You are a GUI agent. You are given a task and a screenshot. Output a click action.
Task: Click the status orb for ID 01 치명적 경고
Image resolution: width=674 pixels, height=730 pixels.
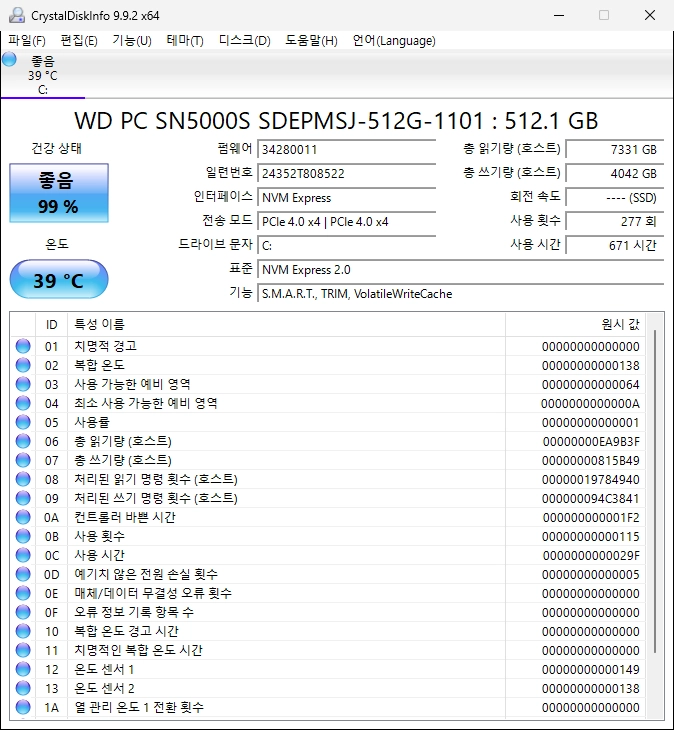(x=23, y=346)
